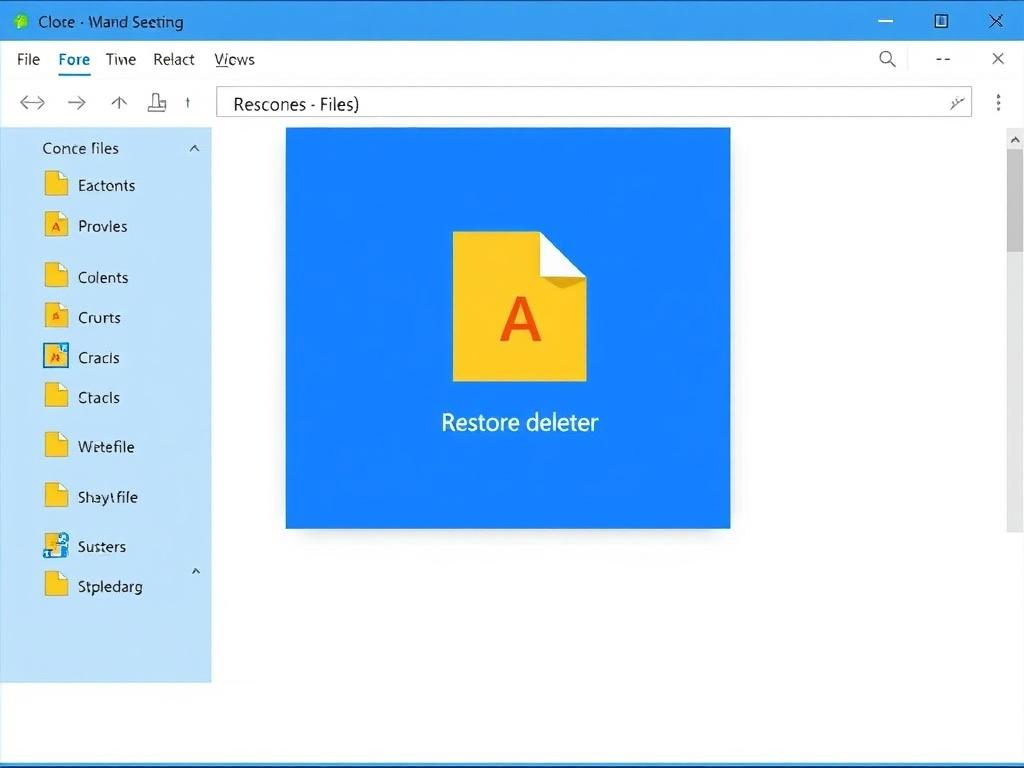This screenshot has height=768, width=1024.
Task: Click the Rescones - Files address field
Action: coord(580,103)
